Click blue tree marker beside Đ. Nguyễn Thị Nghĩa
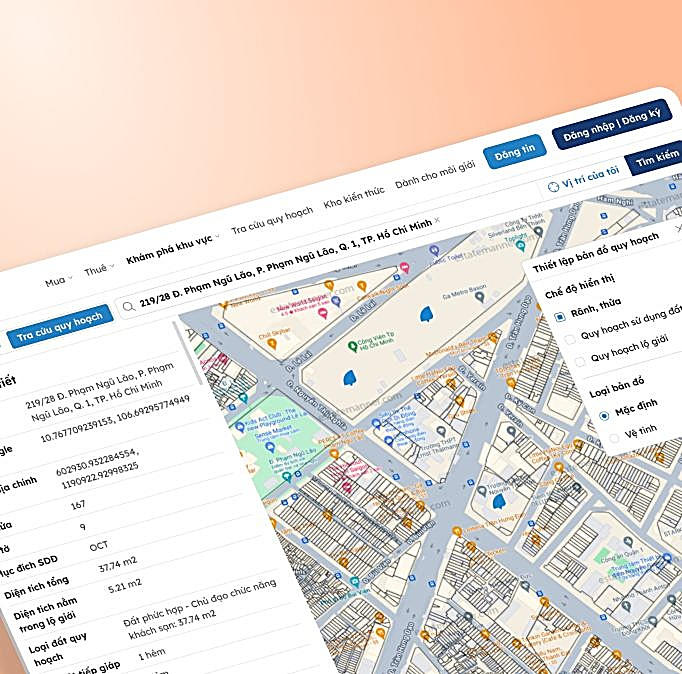Viewport: 682px width, 674px height. point(350,378)
